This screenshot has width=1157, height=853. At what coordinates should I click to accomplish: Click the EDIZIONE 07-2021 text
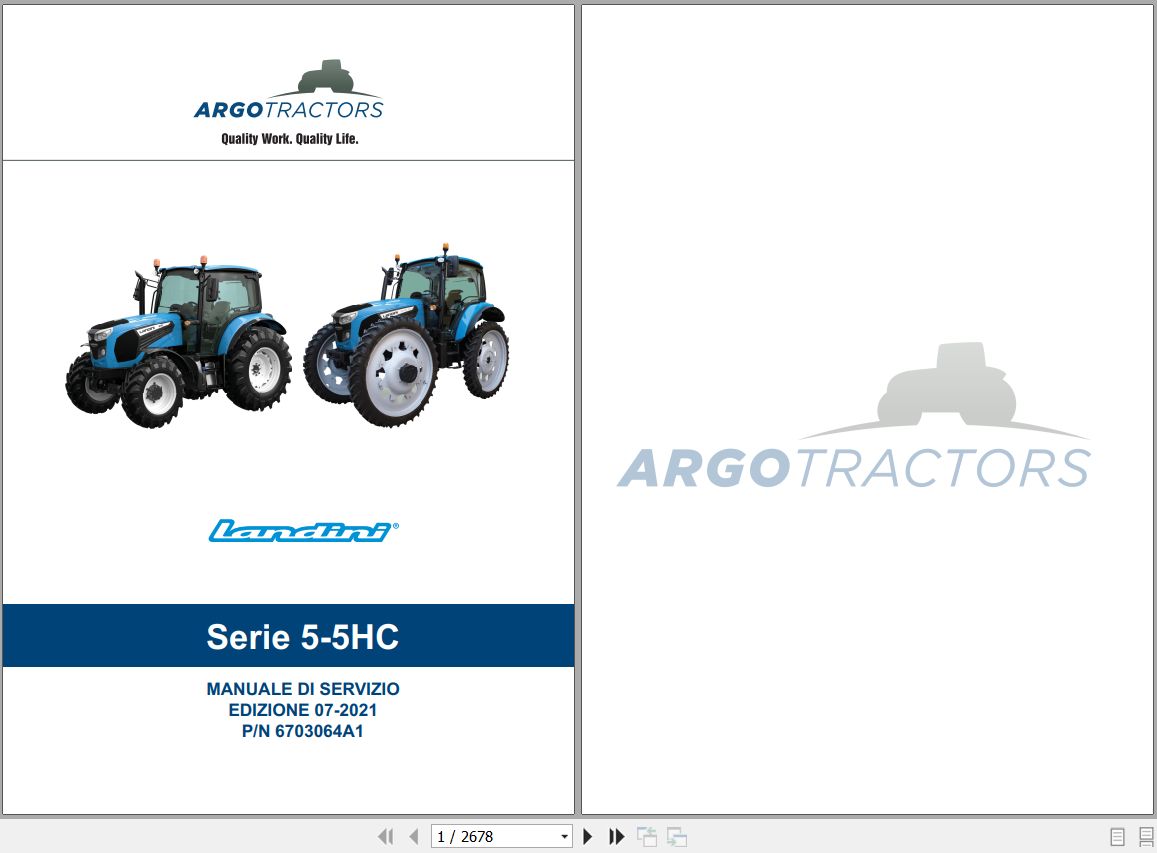[x=303, y=710]
